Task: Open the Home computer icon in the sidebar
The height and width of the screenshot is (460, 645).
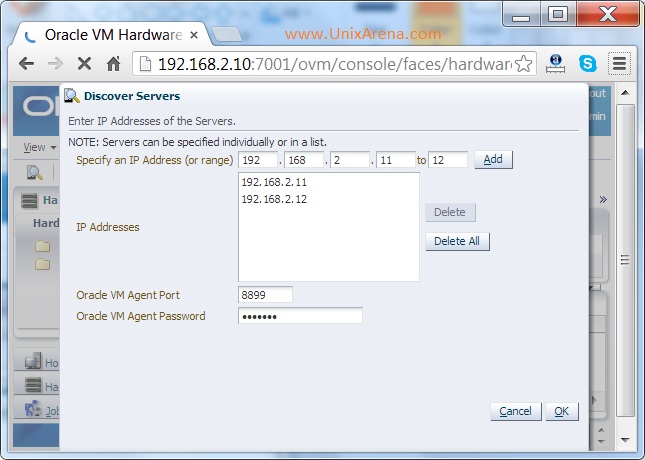Action: click(33, 361)
